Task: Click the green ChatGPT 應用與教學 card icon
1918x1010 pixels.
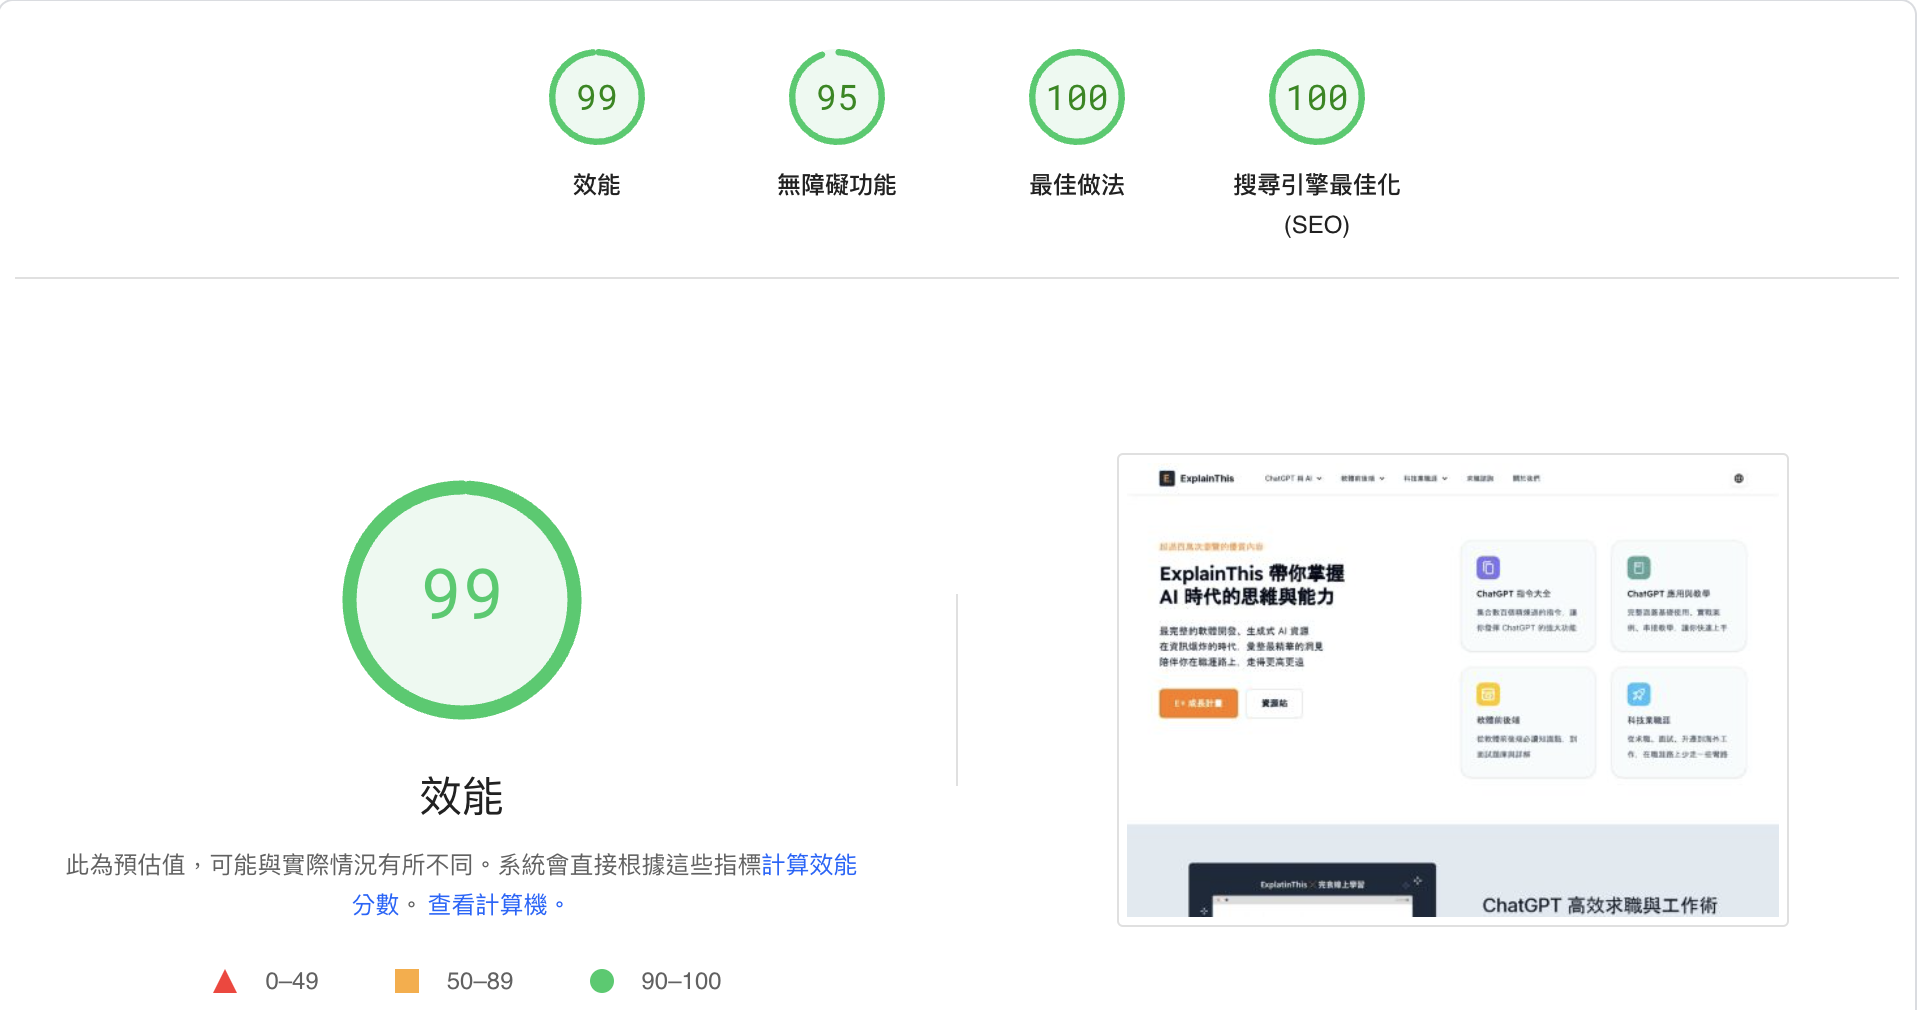Action: [x=1639, y=566]
